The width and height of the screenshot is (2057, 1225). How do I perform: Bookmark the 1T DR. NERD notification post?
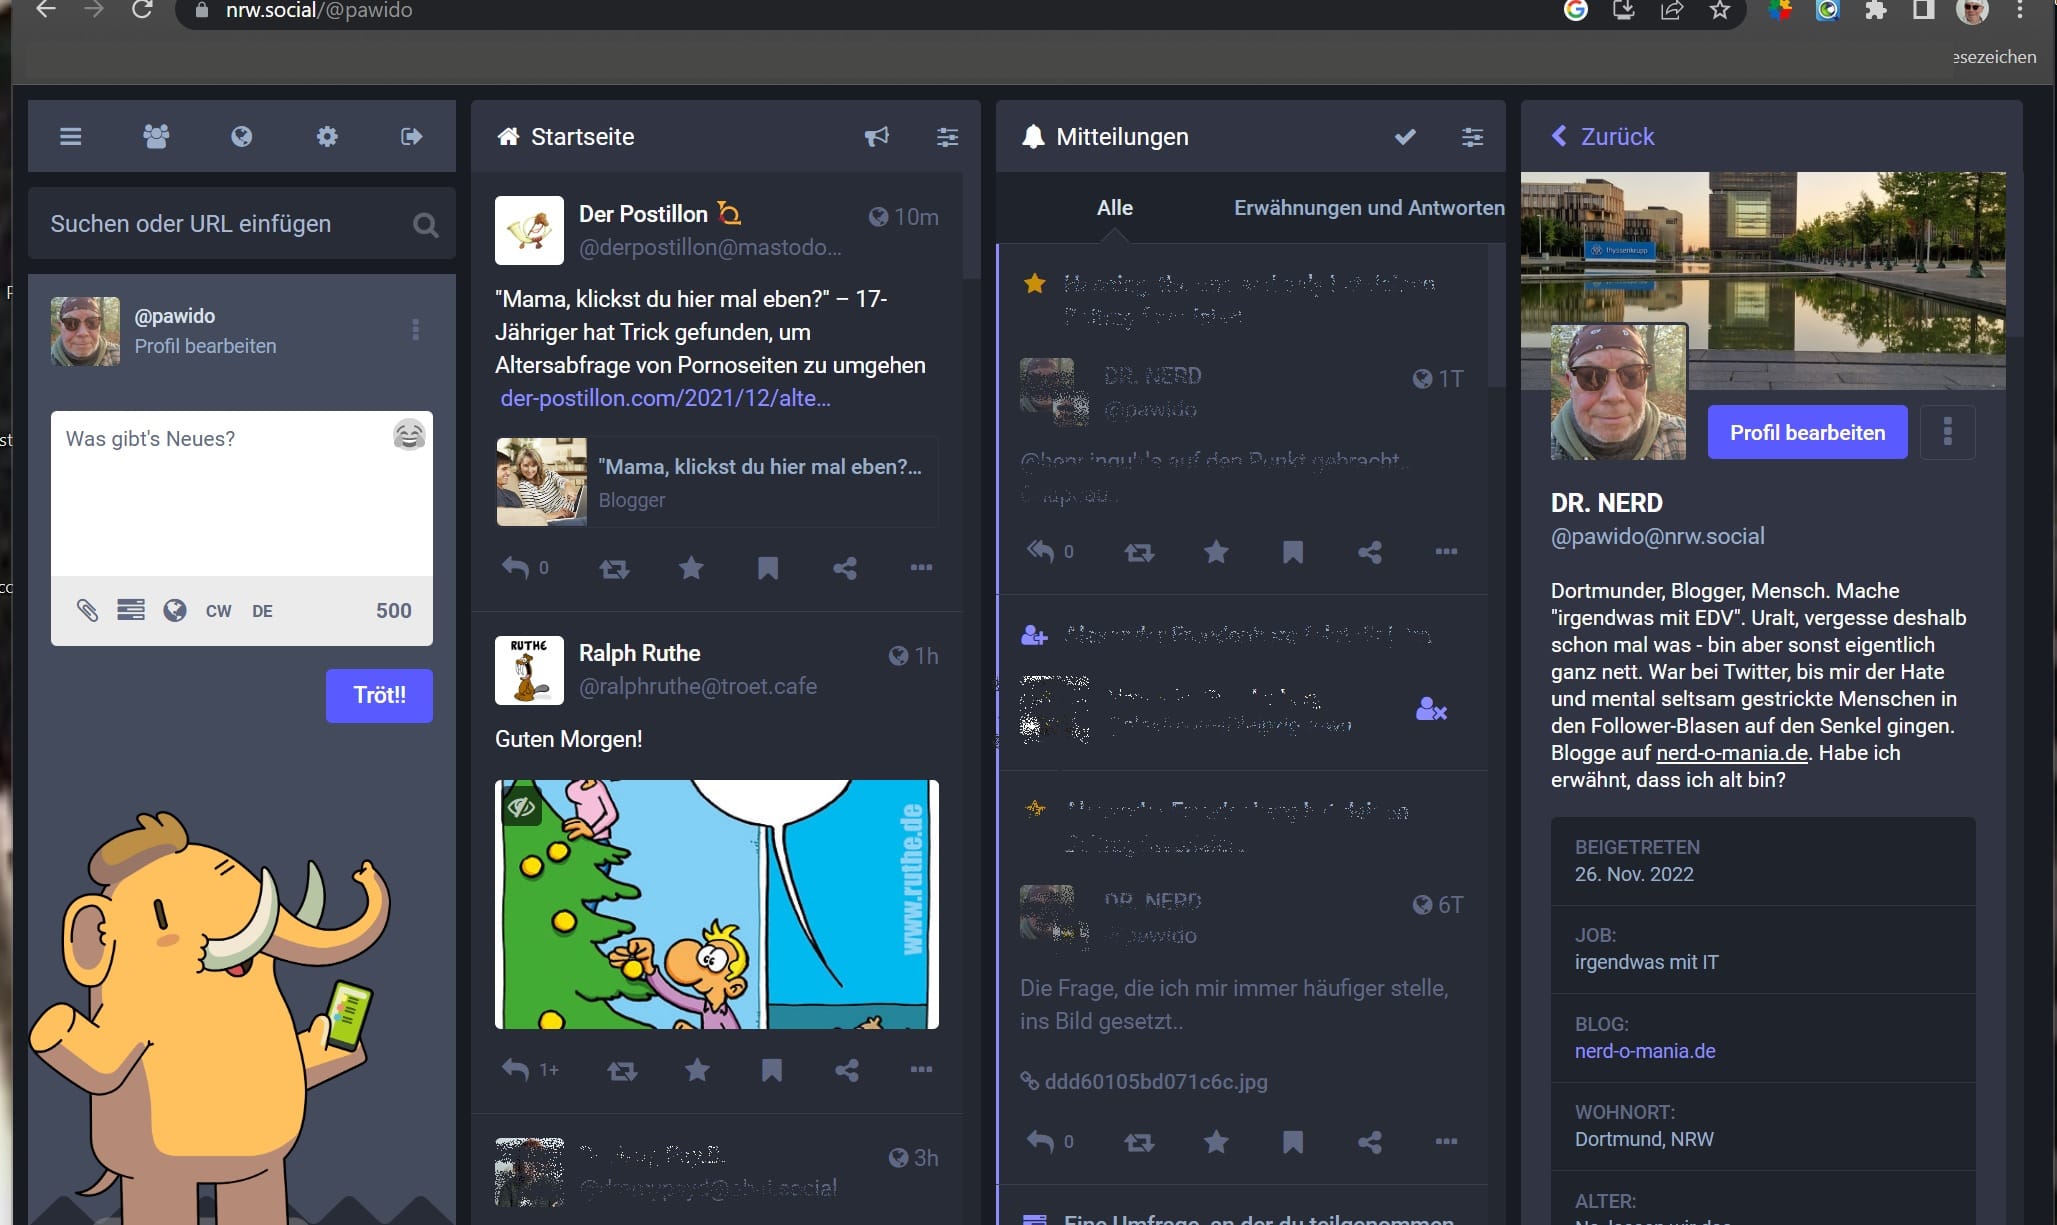pos(1293,551)
